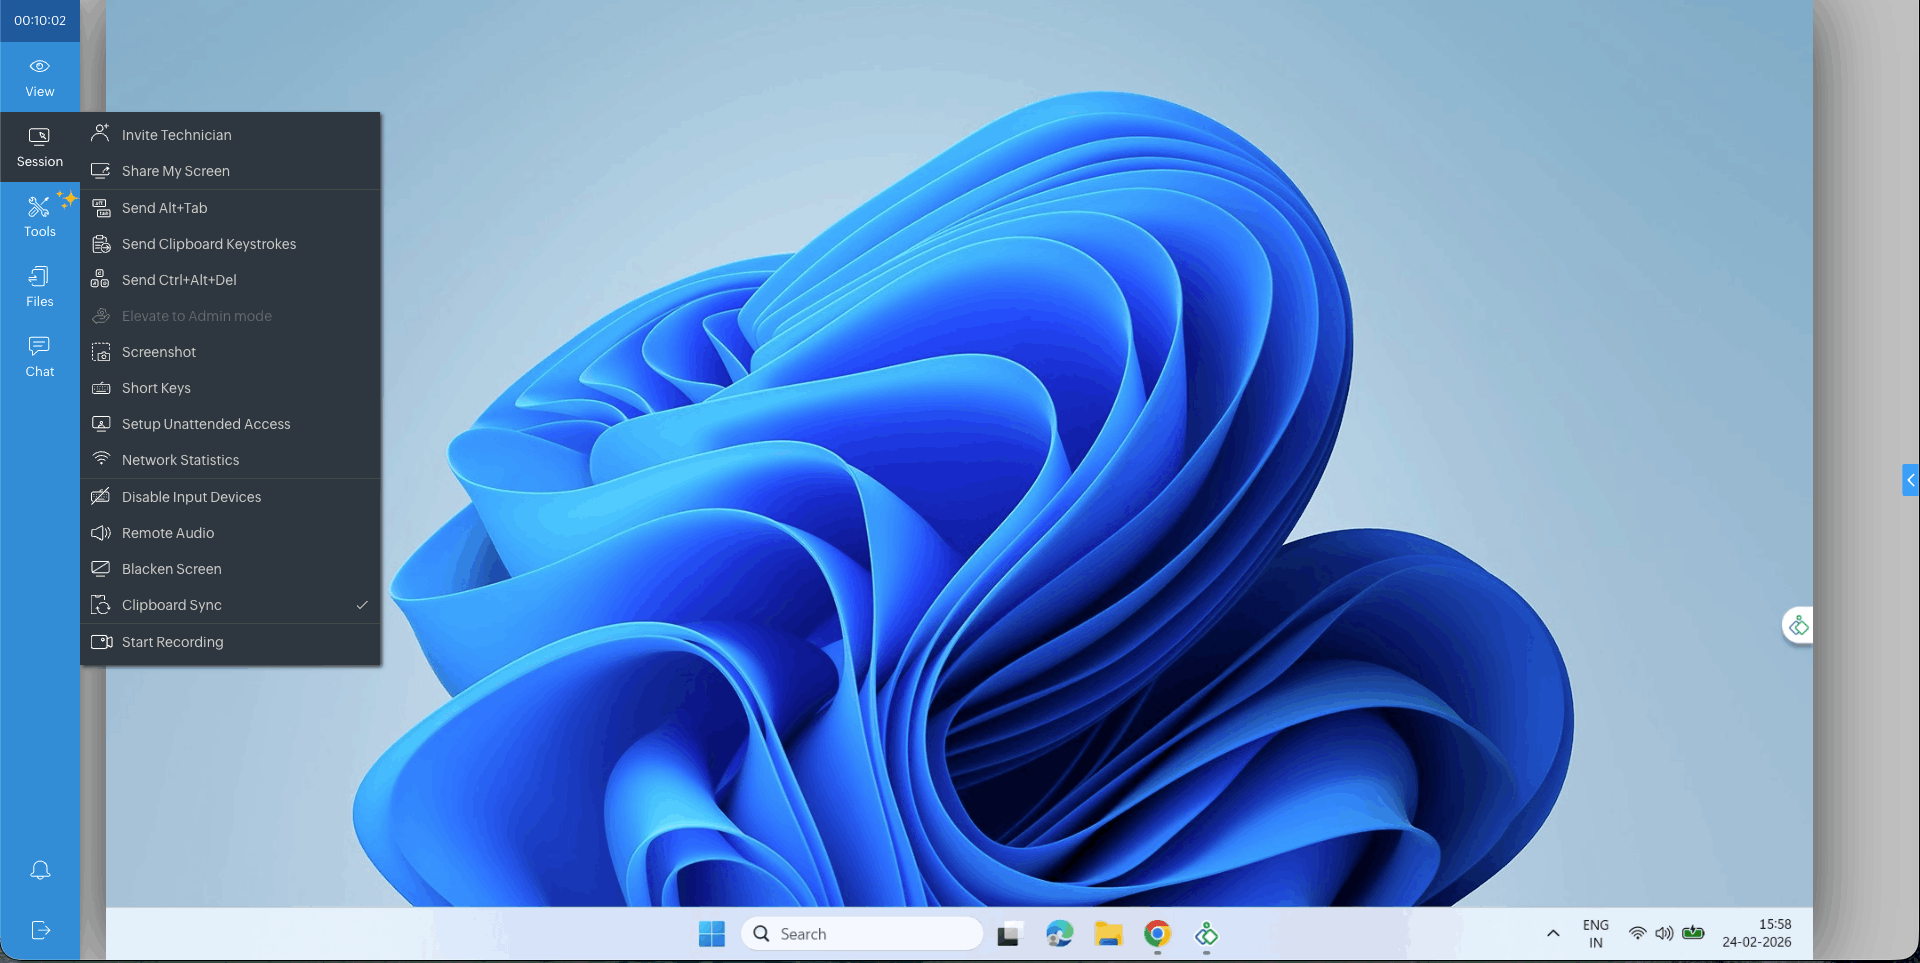Open Google Chrome from the taskbar
Screen dimensions: 1920x963
point(1157,934)
